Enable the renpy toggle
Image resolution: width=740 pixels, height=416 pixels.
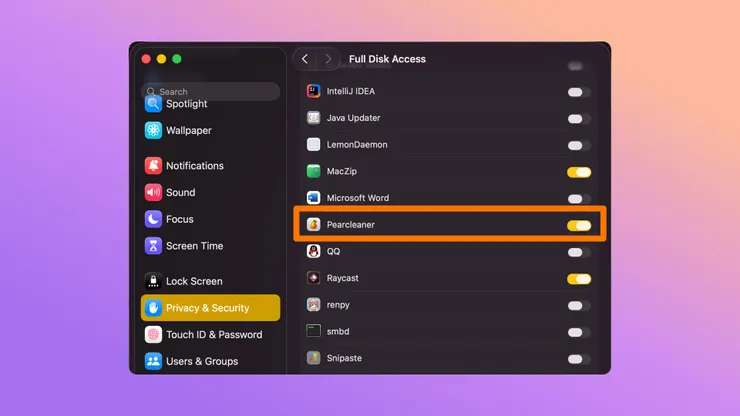579,306
